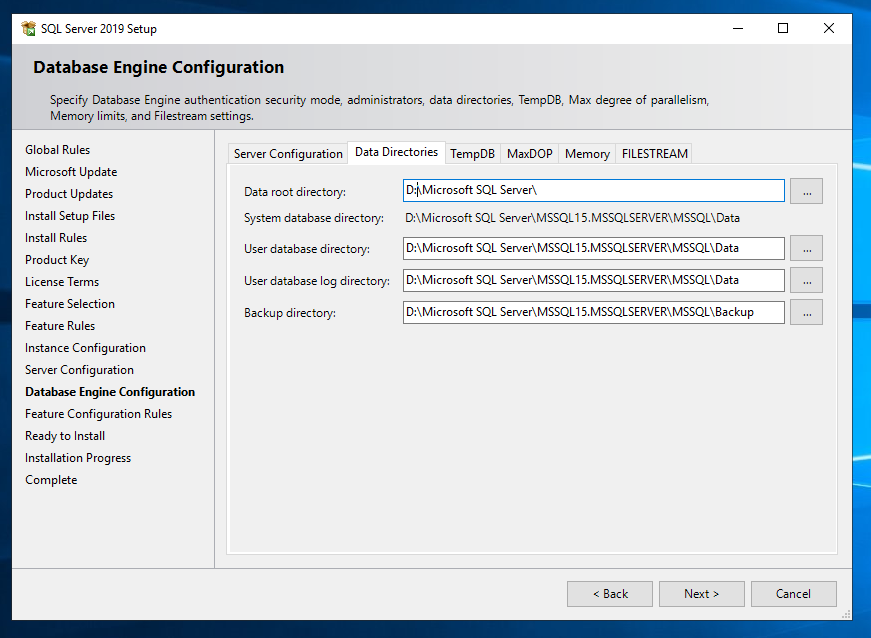871x638 pixels.
Task: Click the Installation Progress step
Action: (x=78, y=458)
